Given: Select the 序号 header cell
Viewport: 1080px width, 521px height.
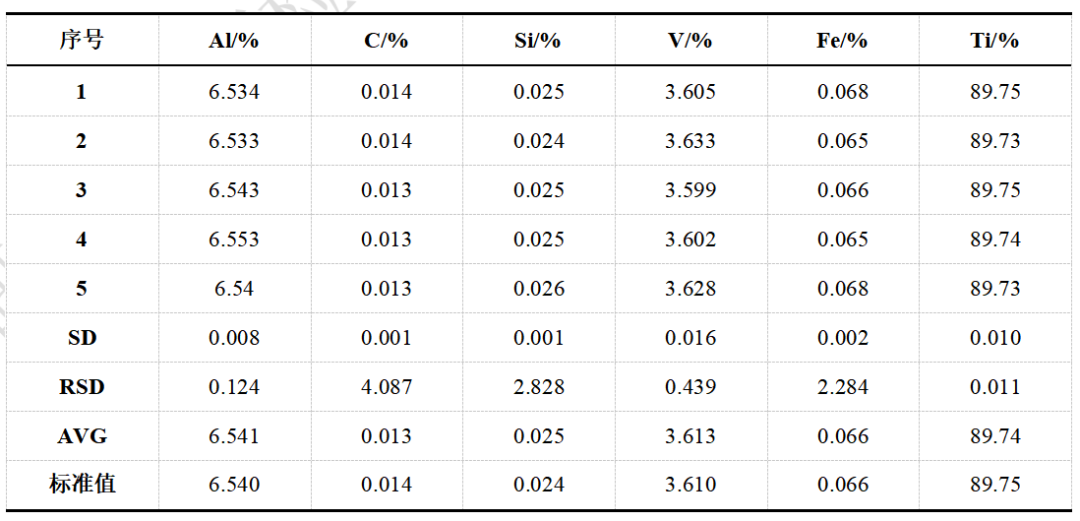Looking at the screenshot, I should pos(81,41).
